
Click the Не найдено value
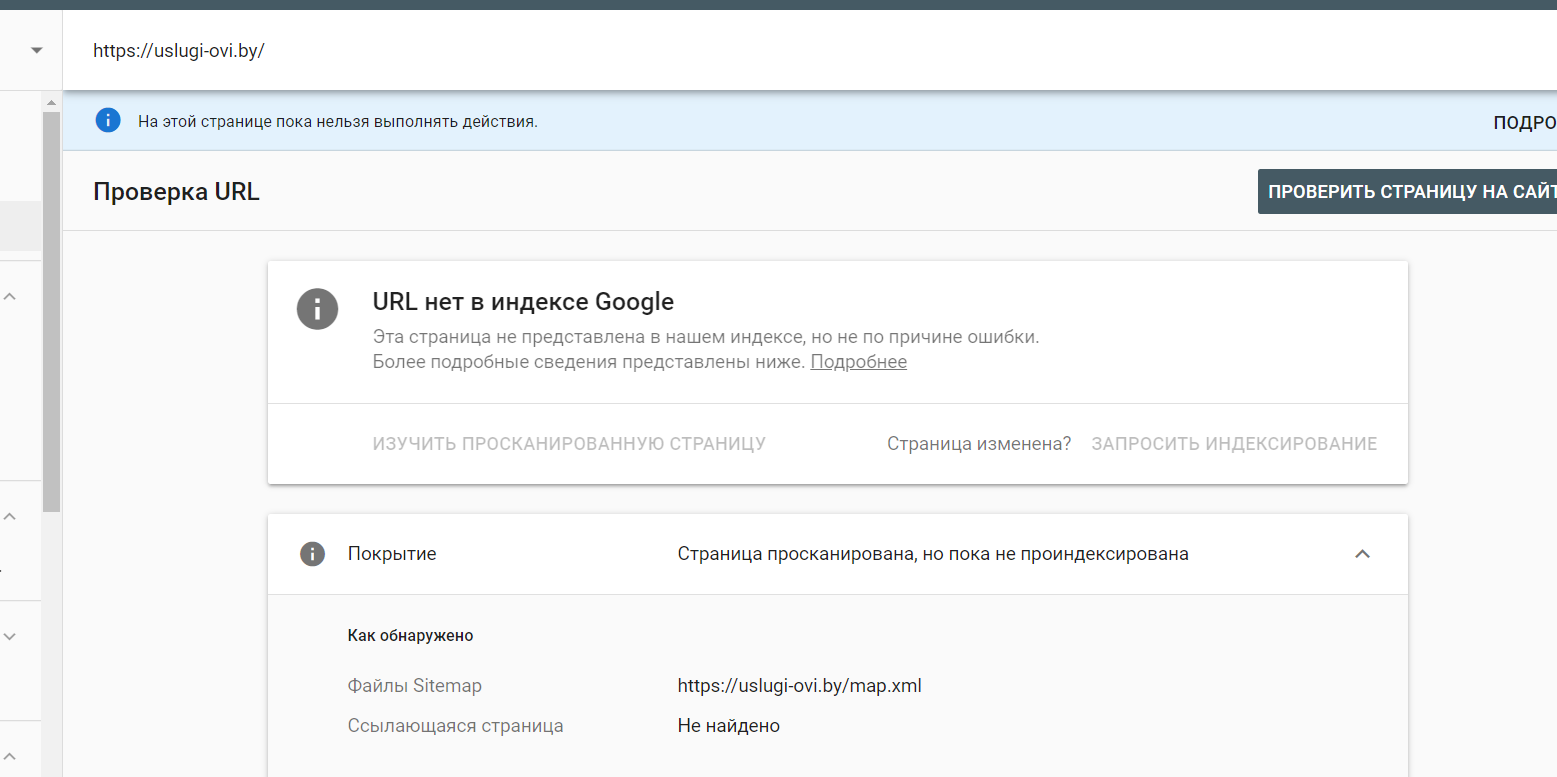[x=728, y=726]
